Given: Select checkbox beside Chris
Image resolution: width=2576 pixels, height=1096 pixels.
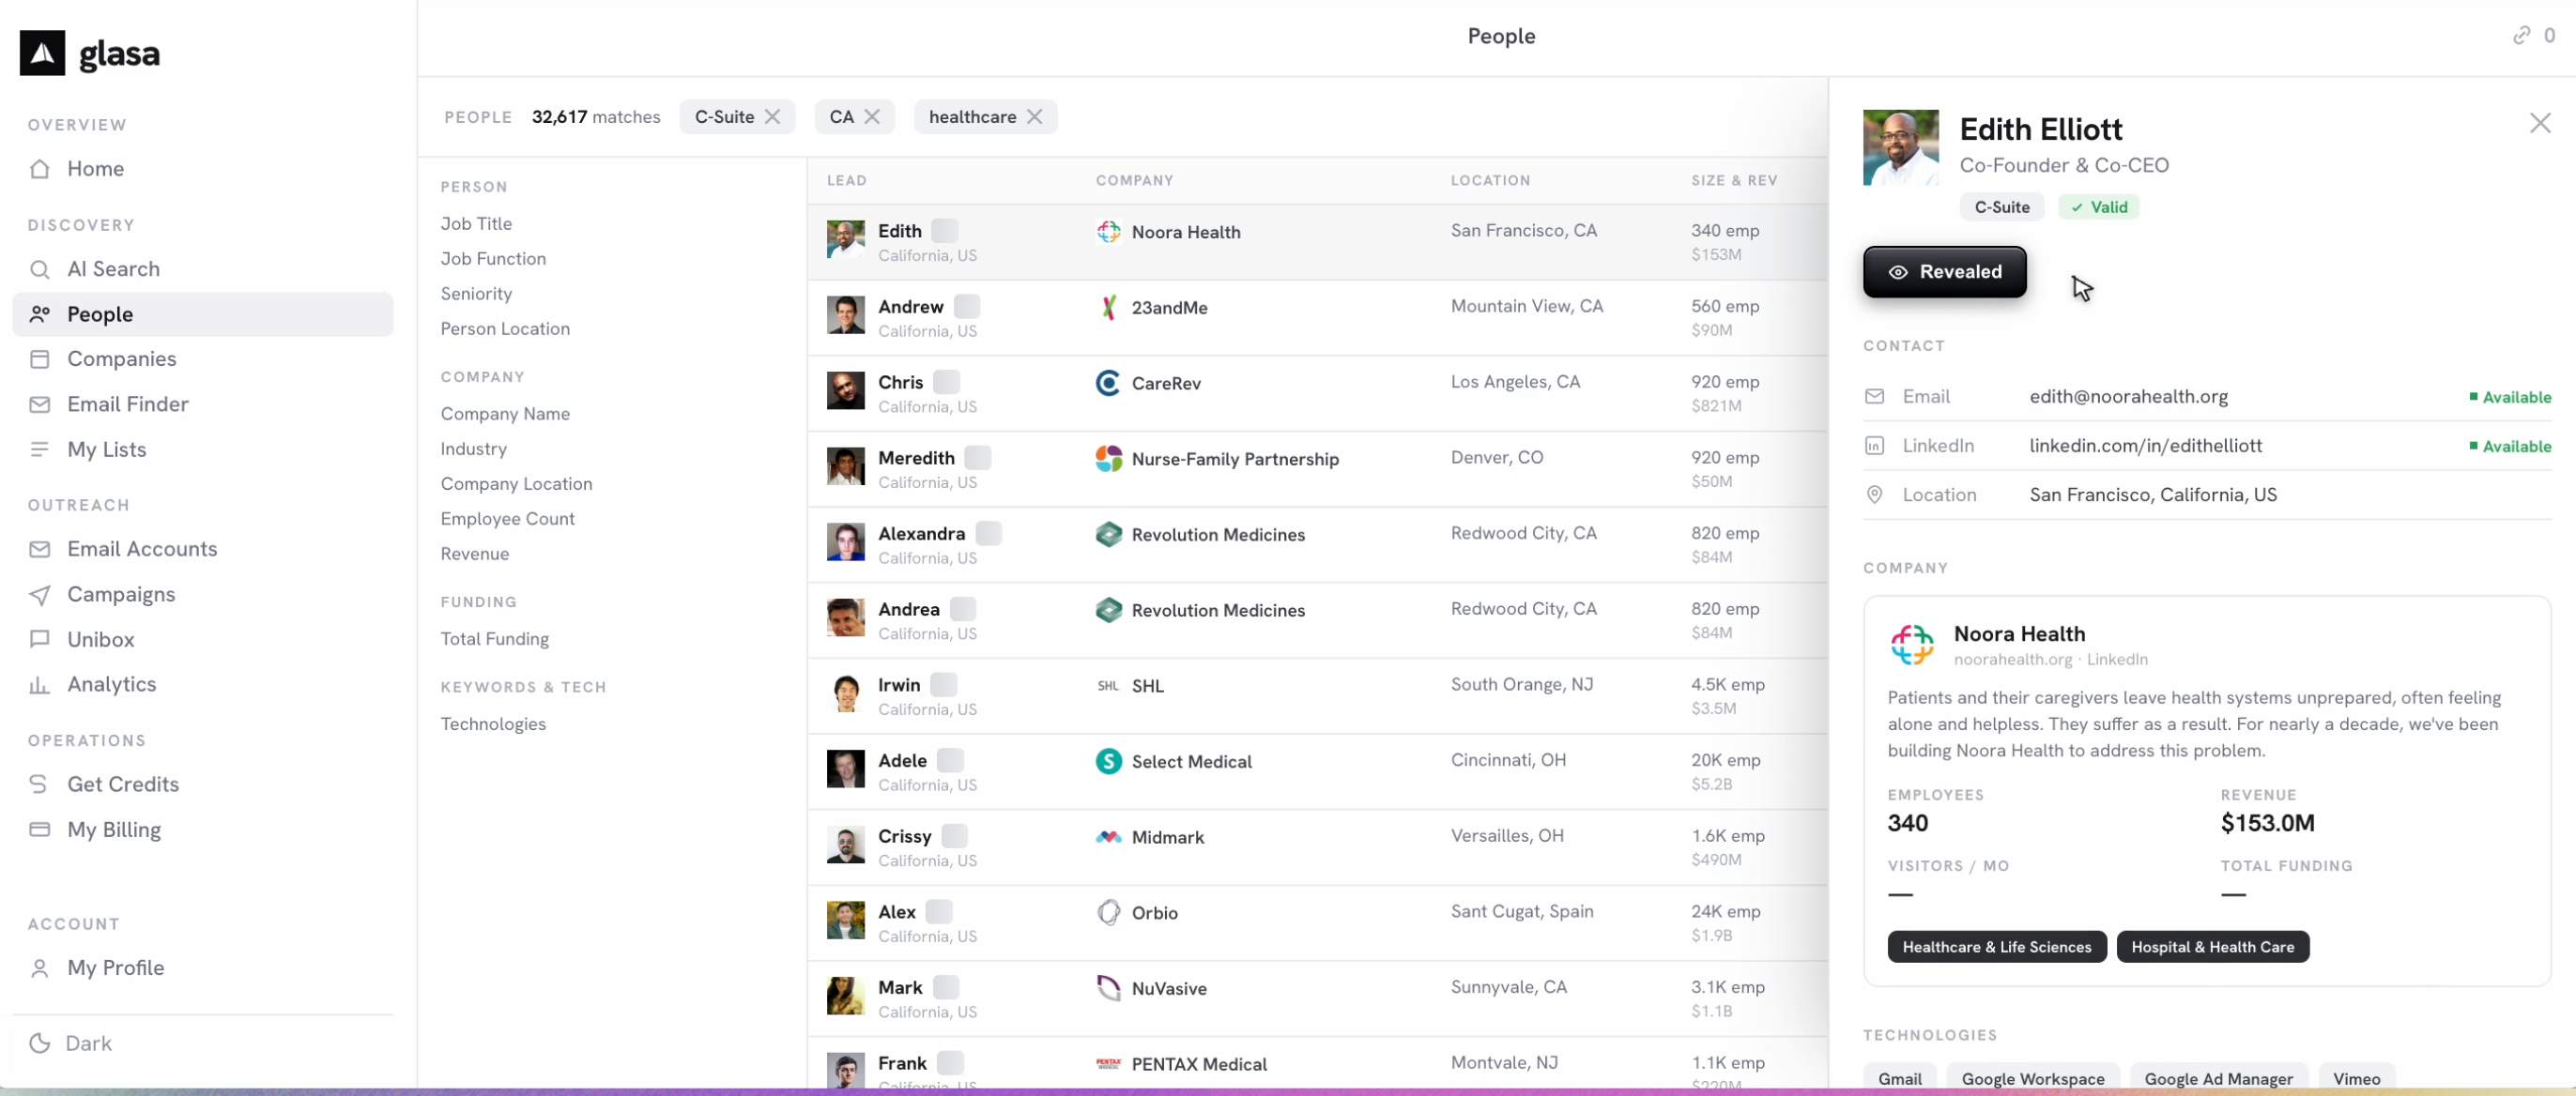Looking at the screenshot, I should click(946, 382).
